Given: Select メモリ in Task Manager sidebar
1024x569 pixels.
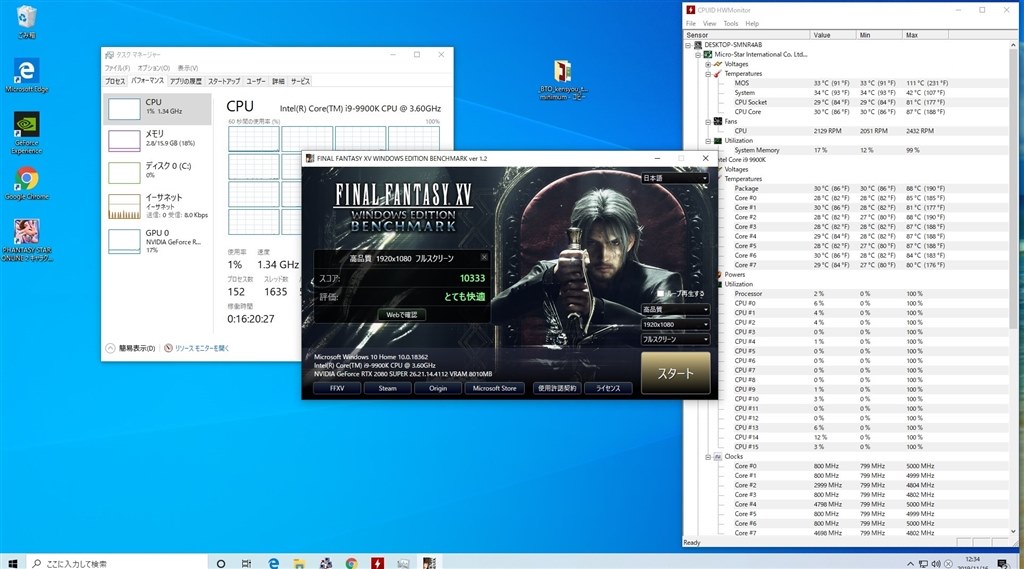Looking at the screenshot, I should 157,139.
